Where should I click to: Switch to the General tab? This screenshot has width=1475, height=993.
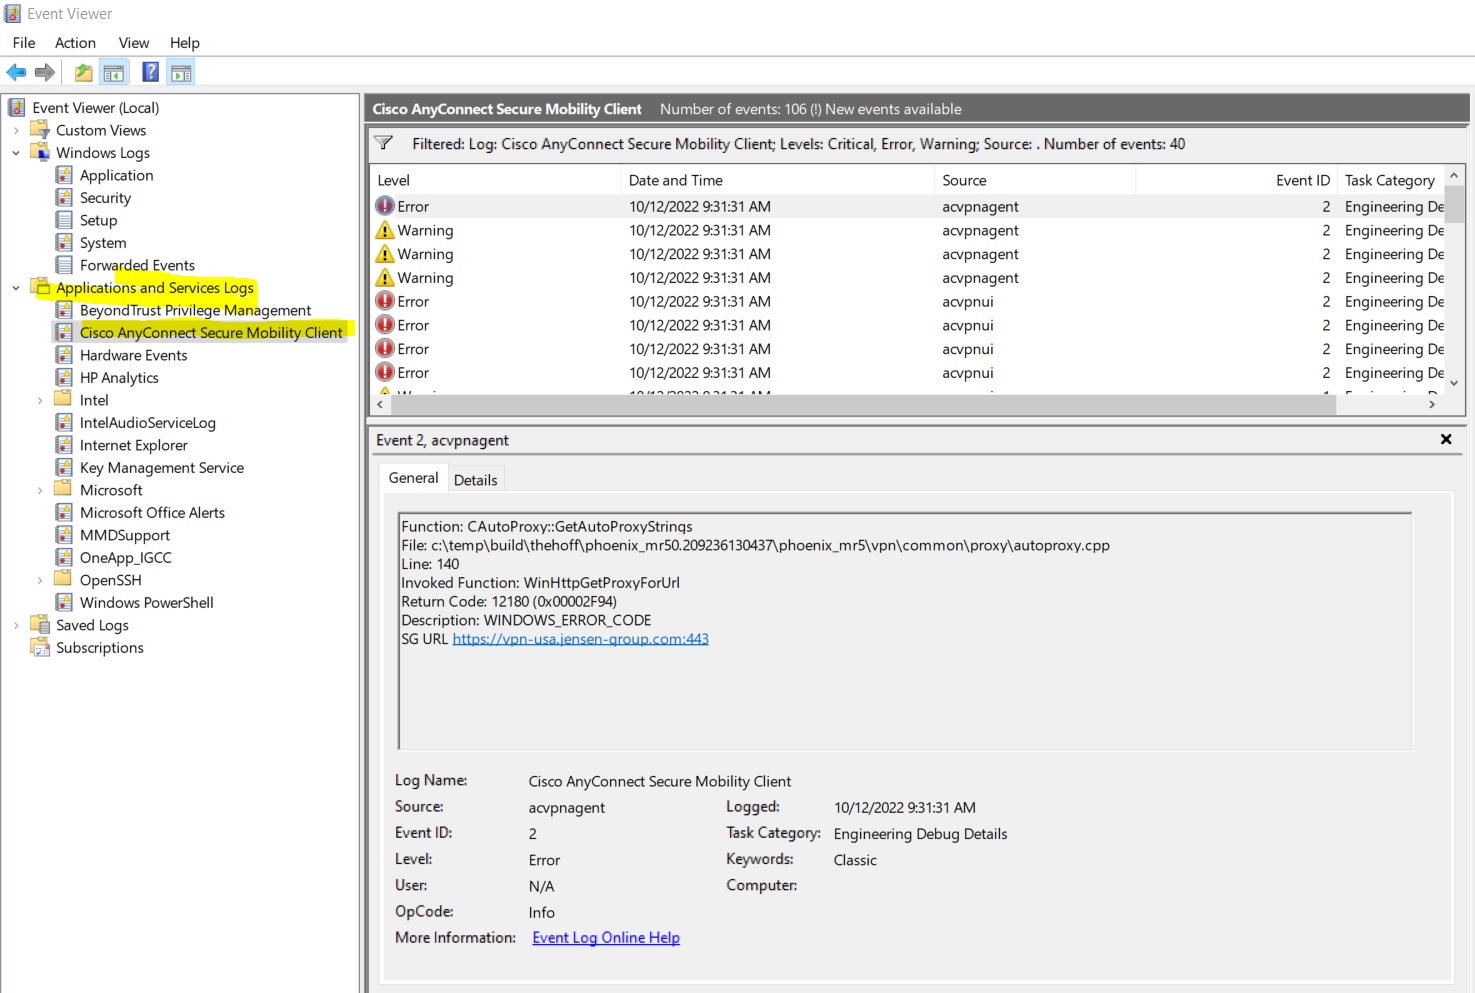413,478
